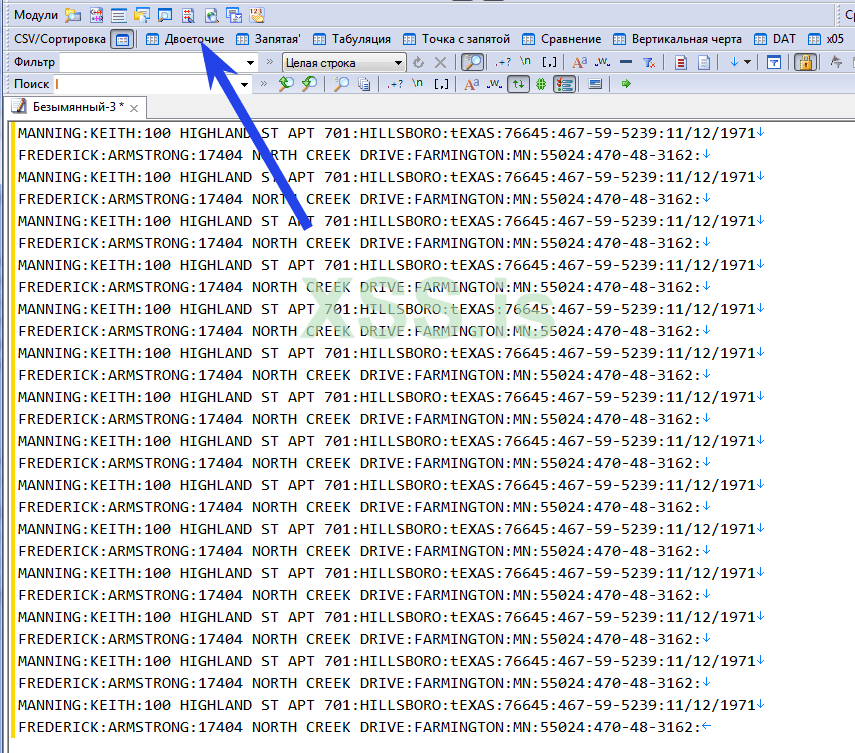This screenshot has height=753, width=855.
Task: Expand the Поиск history dropdown
Action: pos(245,85)
